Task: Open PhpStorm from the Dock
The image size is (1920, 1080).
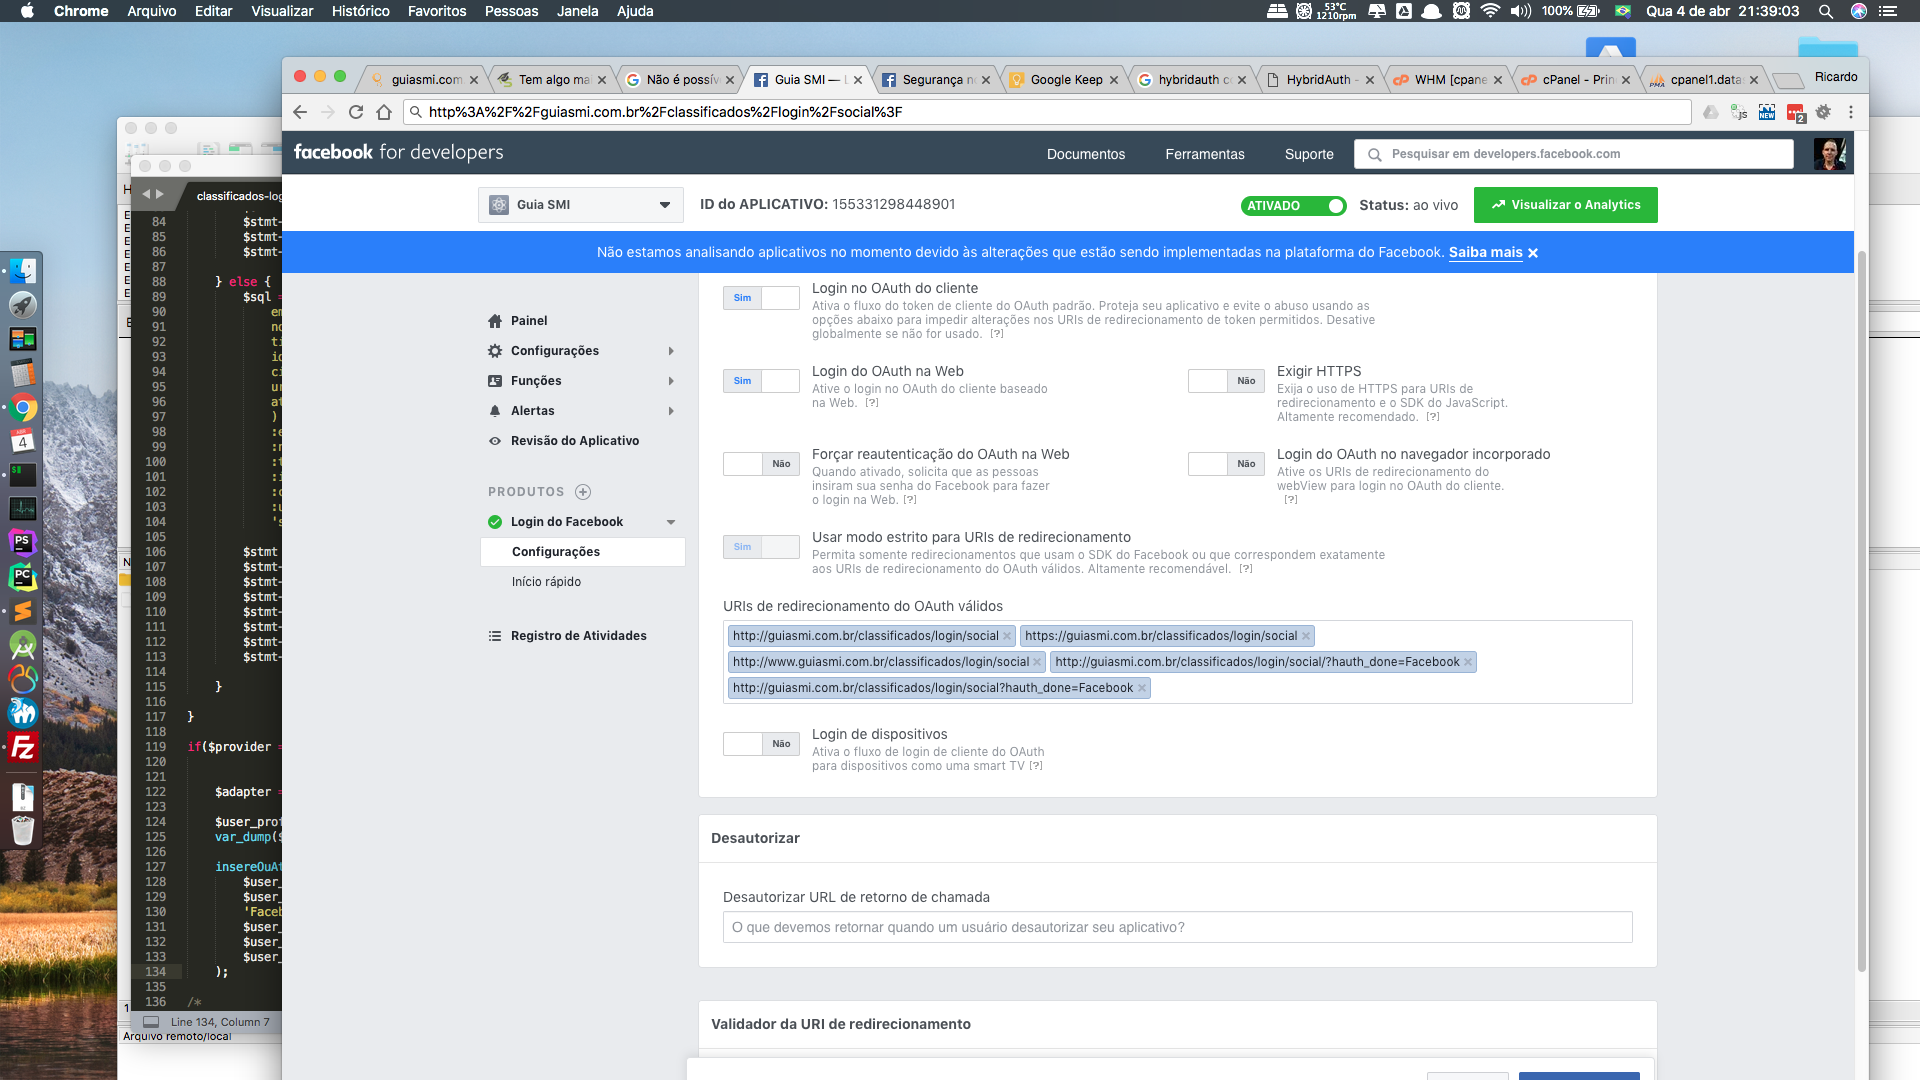Action: [22, 543]
